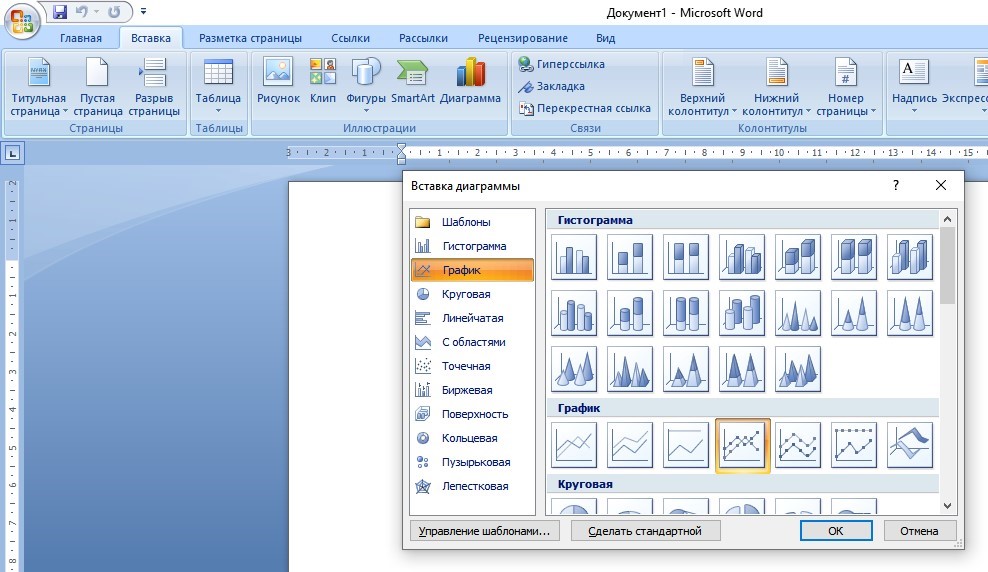Image resolution: width=988 pixels, height=572 pixels.
Task: Insert a SmartArt graphic
Action: tap(413, 81)
